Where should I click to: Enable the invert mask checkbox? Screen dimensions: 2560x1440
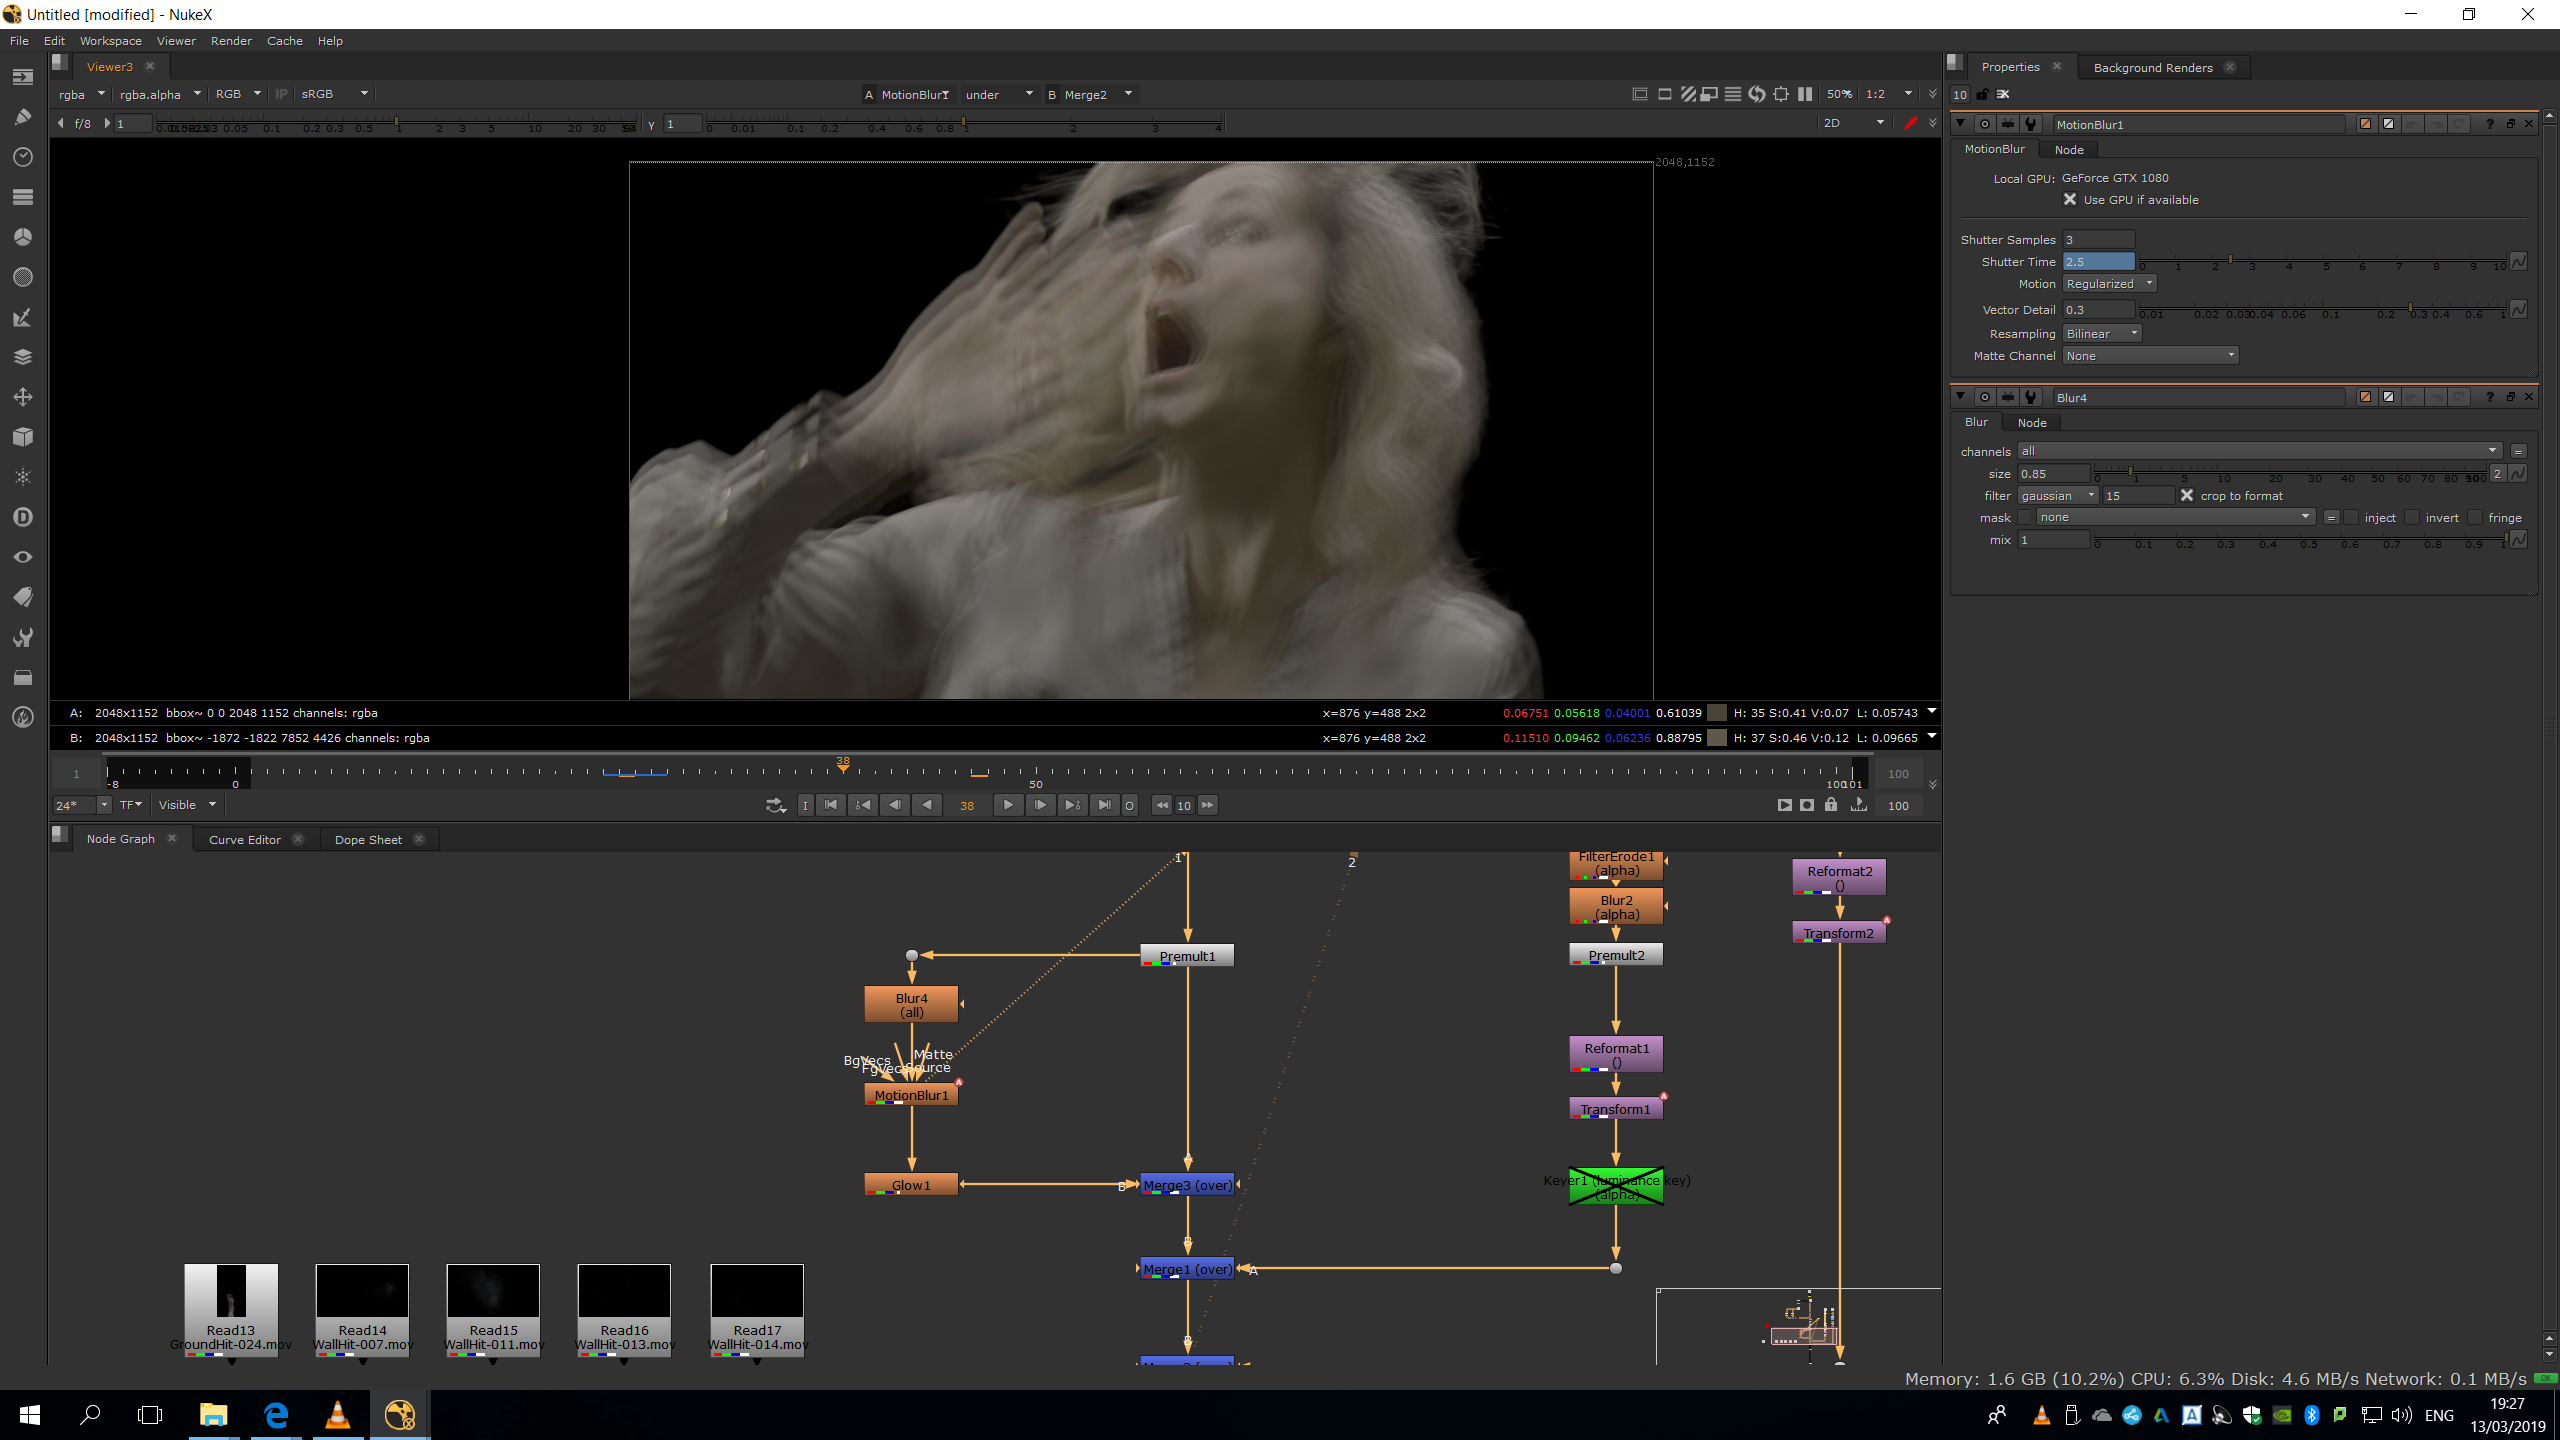pos(2412,518)
